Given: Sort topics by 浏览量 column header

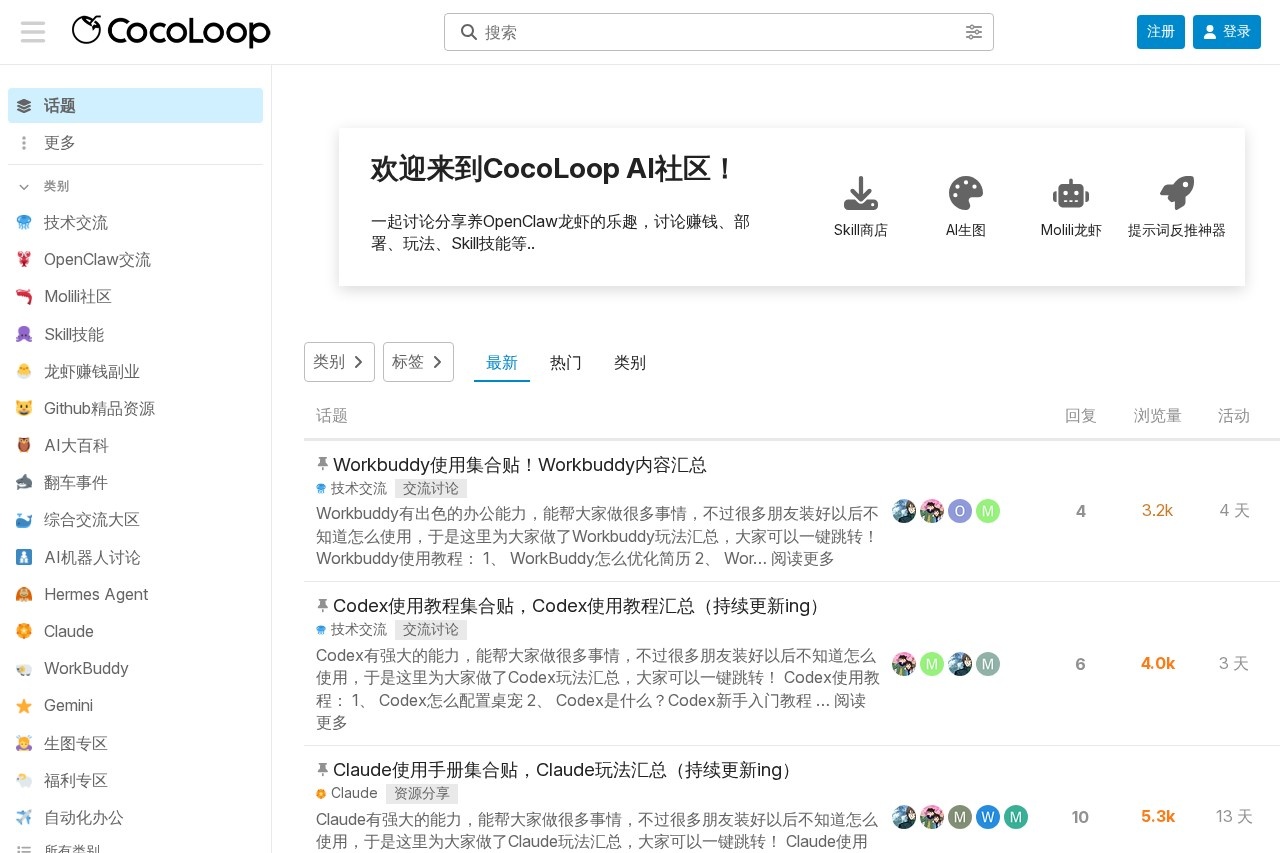Looking at the screenshot, I should click(1157, 416).
